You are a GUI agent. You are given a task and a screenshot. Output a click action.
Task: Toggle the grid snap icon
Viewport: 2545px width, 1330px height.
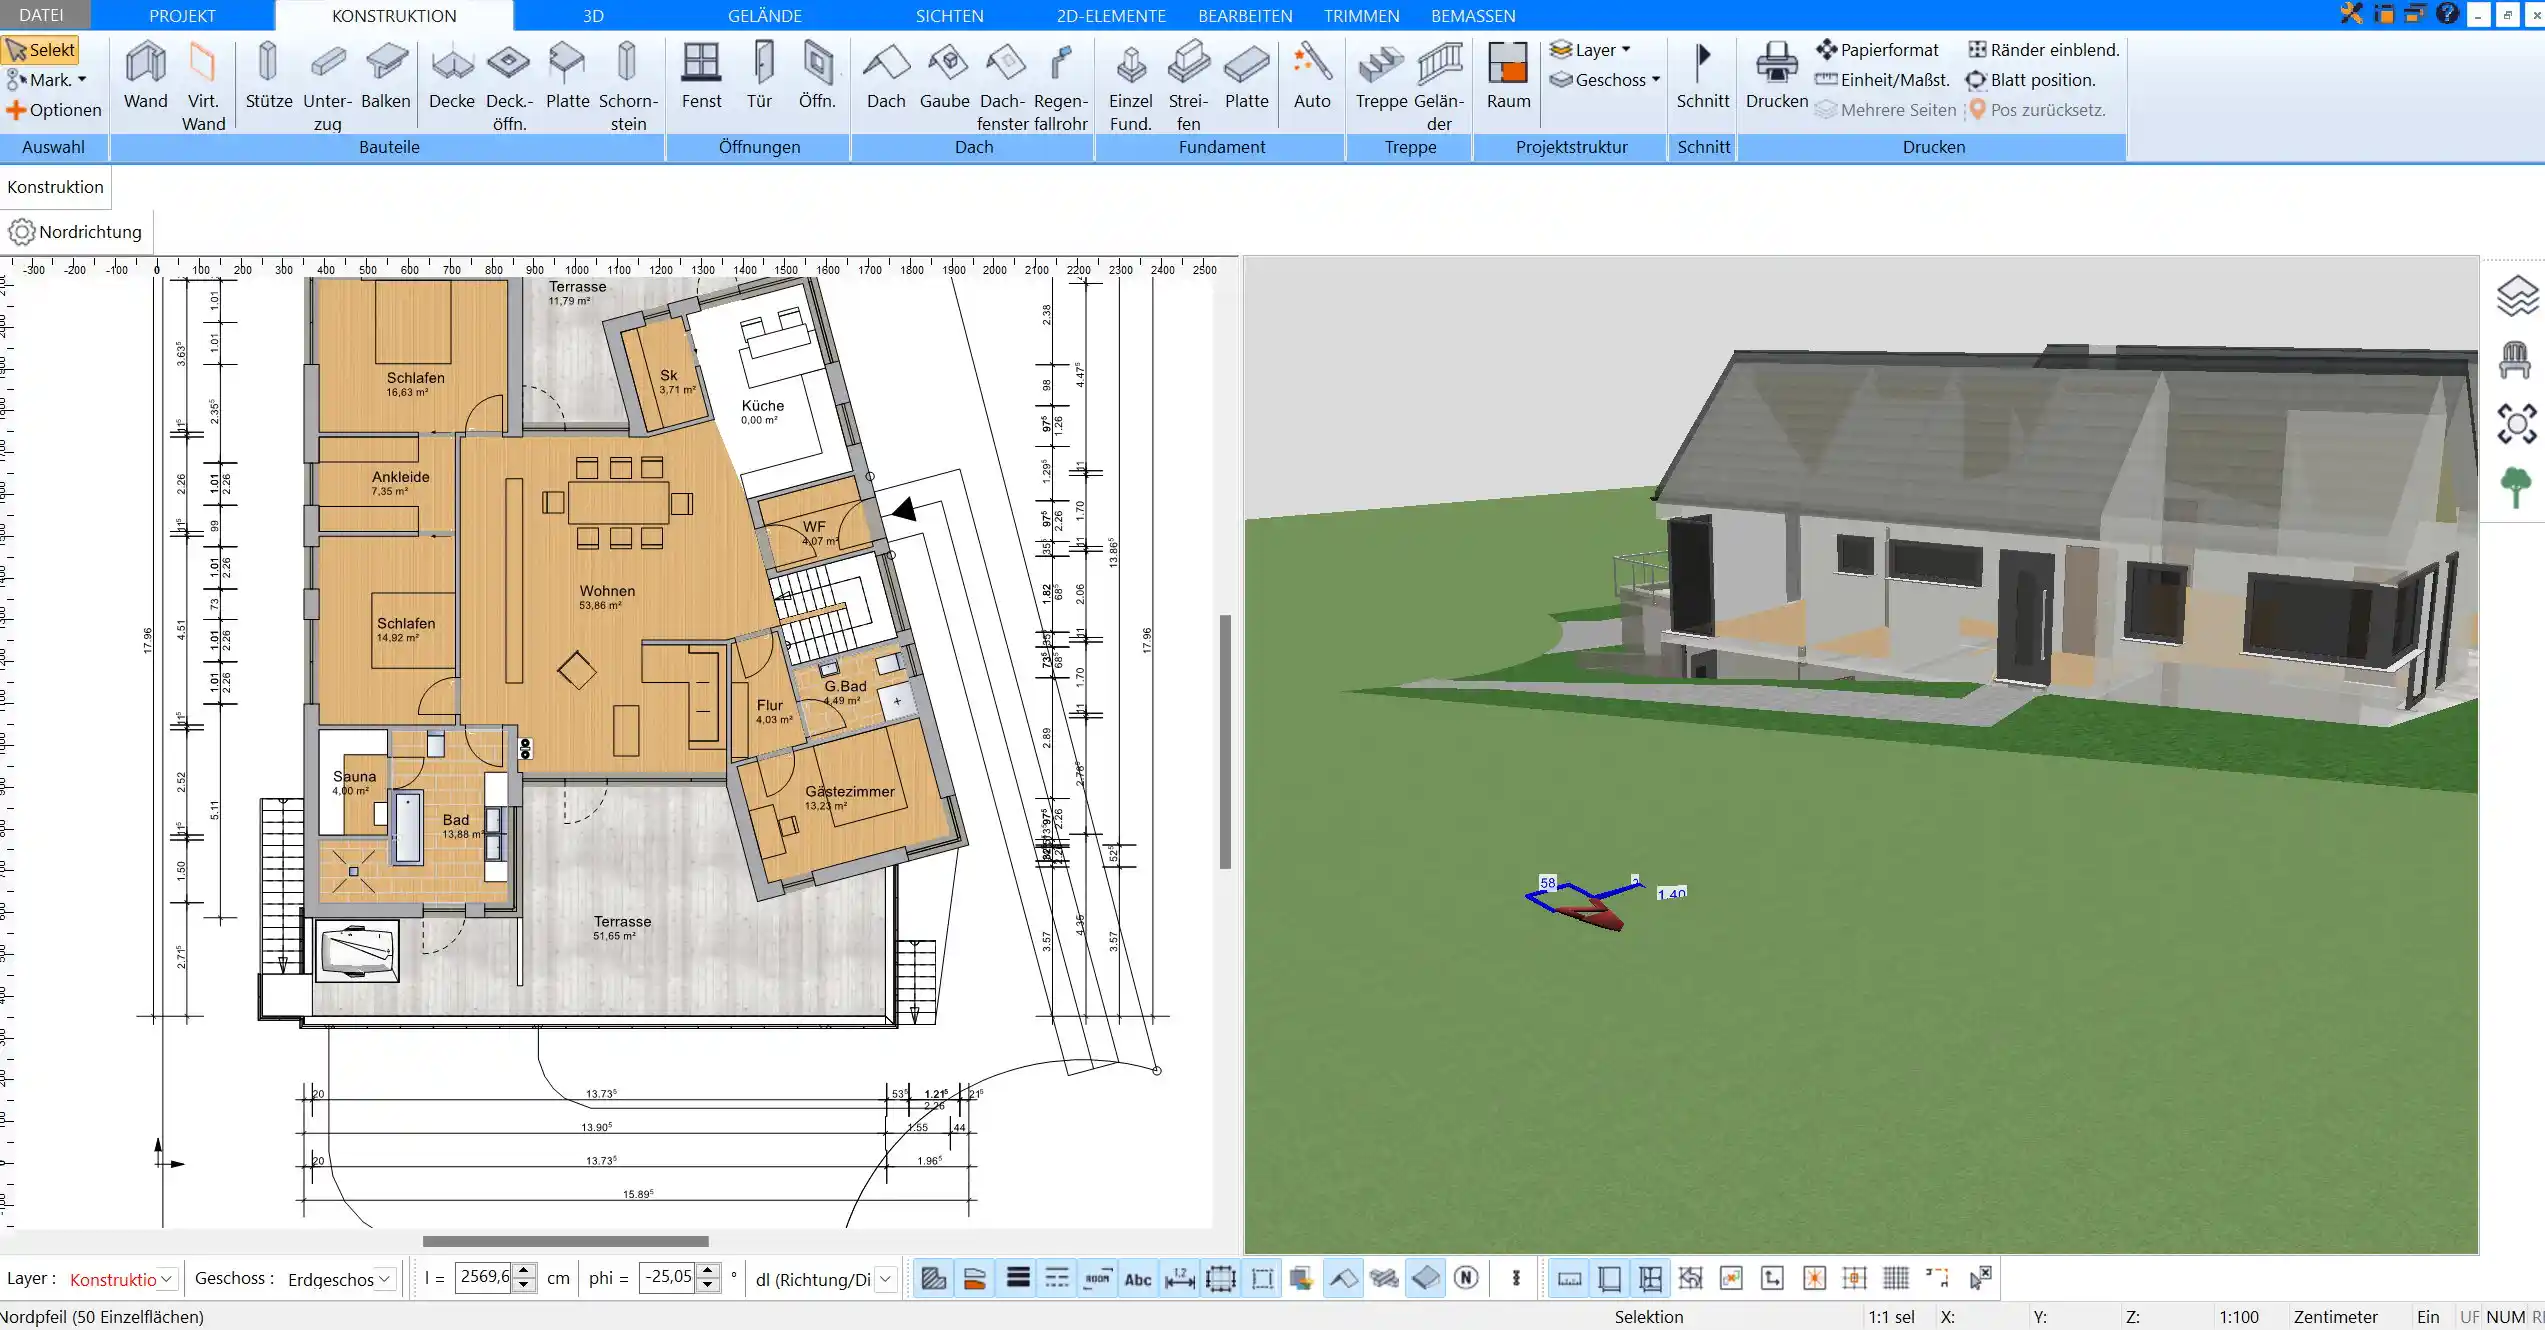[1896, 1278]
